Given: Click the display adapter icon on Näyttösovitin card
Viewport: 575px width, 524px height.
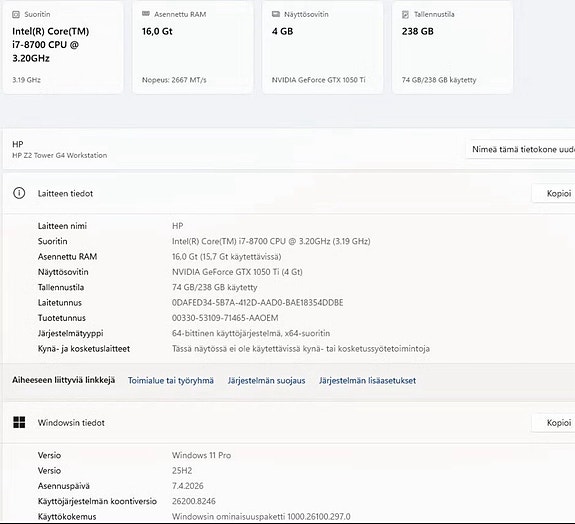Looking at the screenshot, I should pos(276,14).
